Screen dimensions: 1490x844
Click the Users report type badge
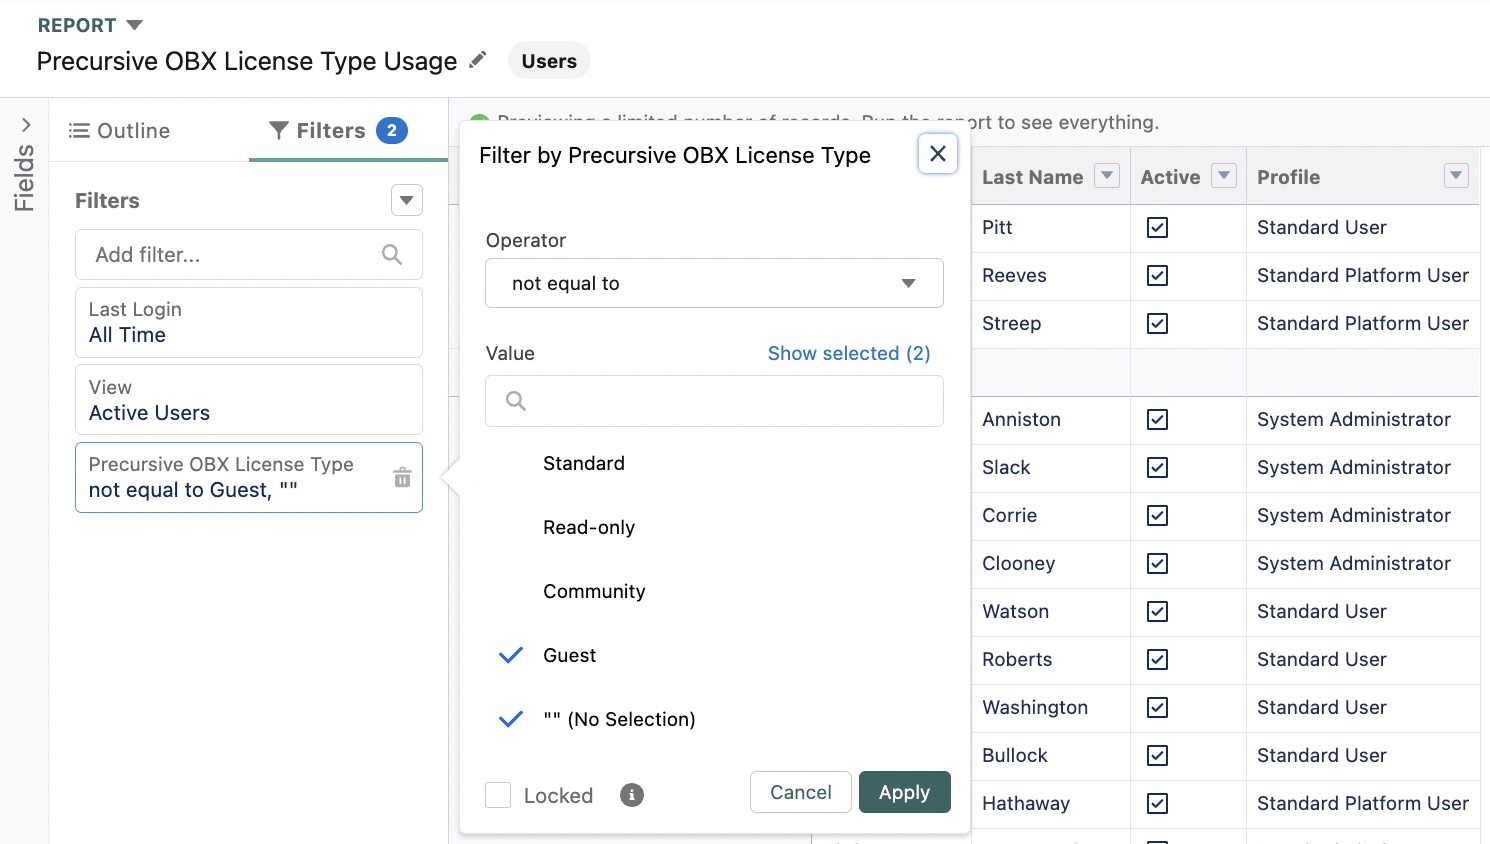(x=549, y=61)
